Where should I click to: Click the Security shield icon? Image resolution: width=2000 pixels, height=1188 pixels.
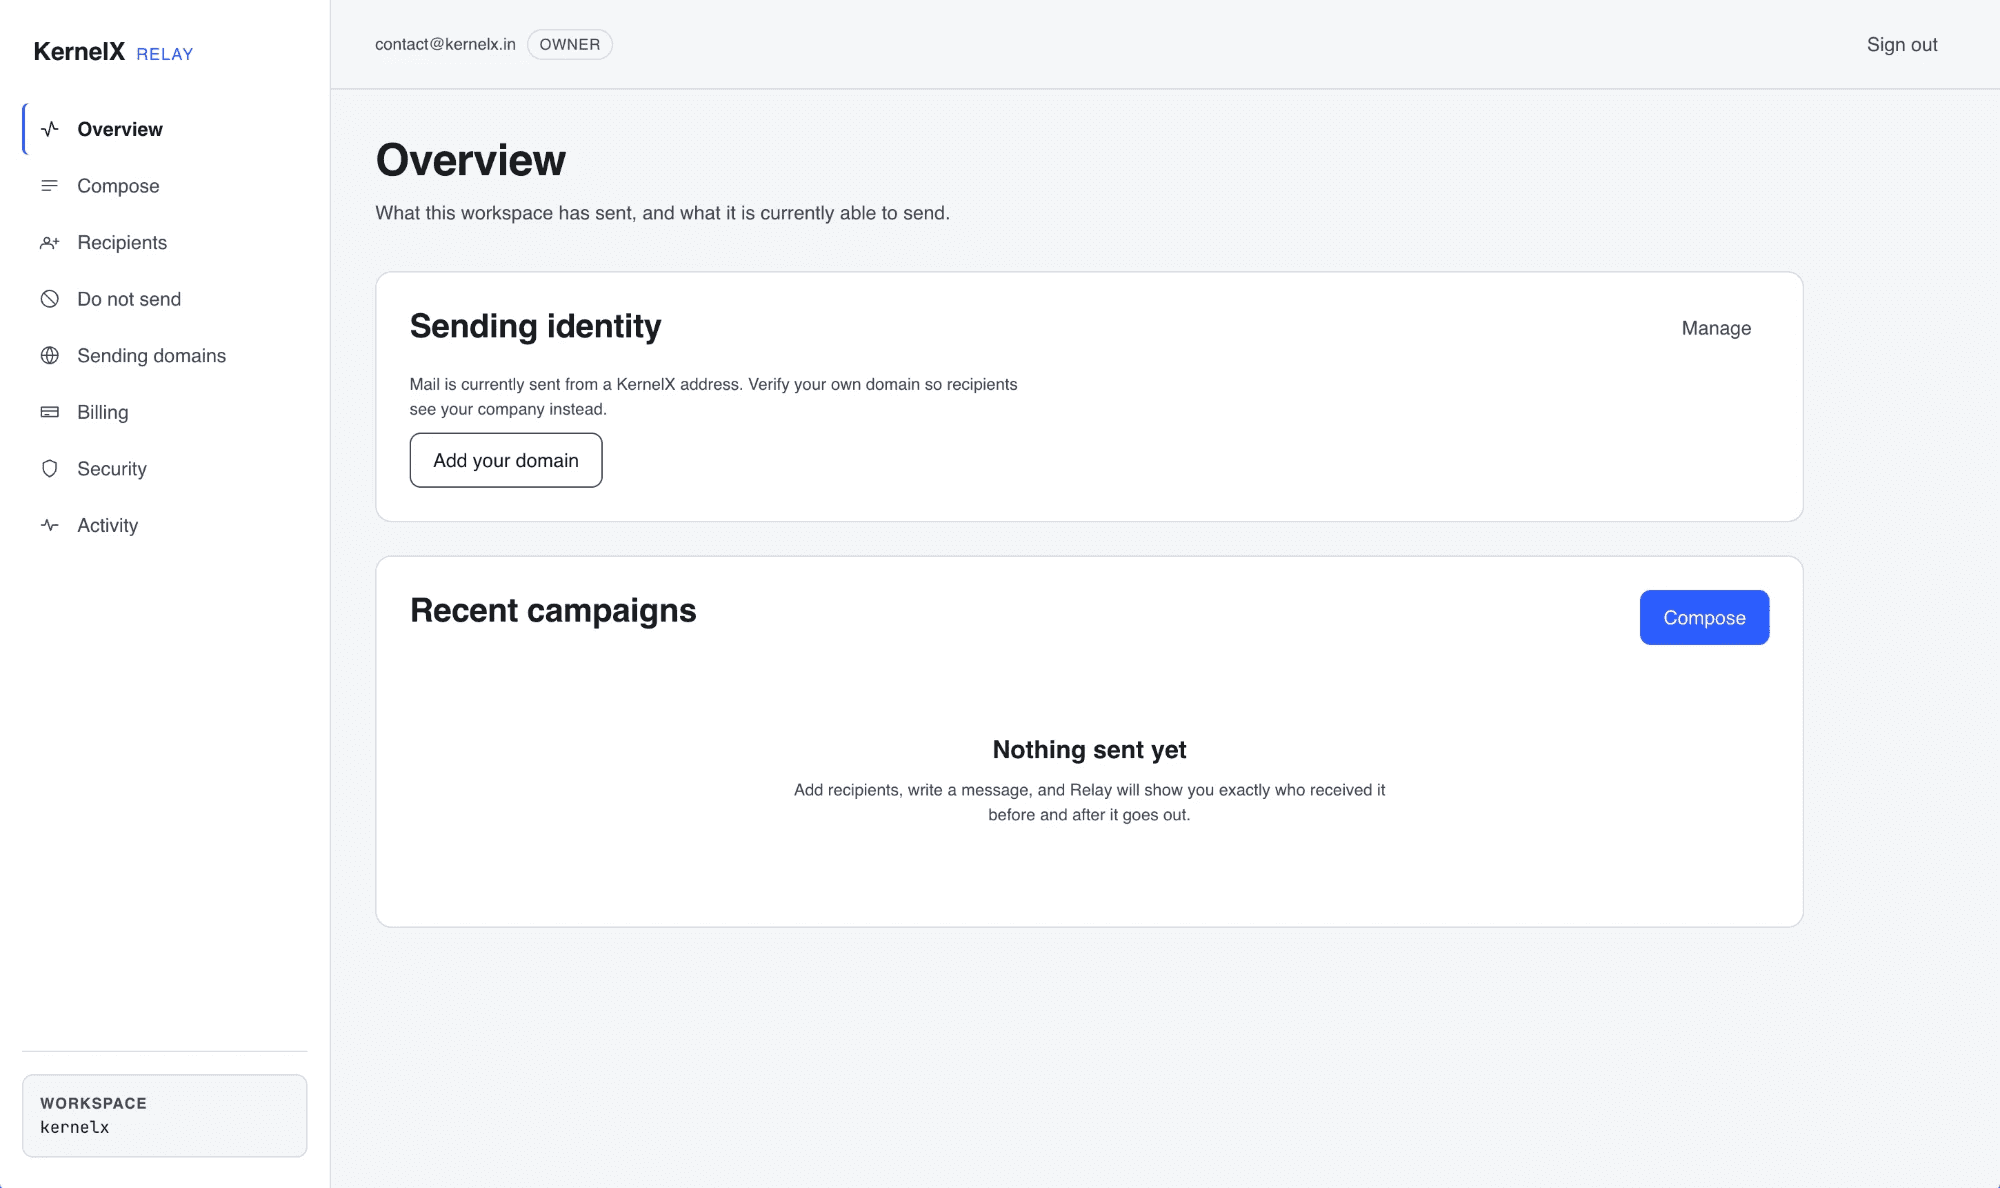pyautogui.click(x=50, y=469)
